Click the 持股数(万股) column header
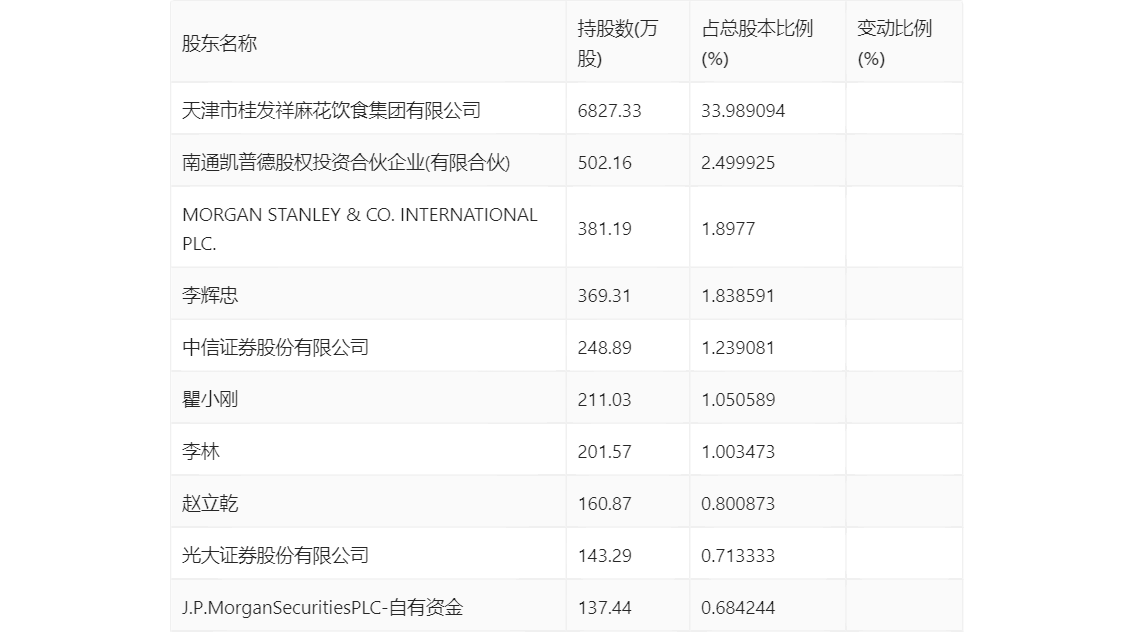Image resolution: width=1134 pixels, height=632 pixels. coord(618,43)
